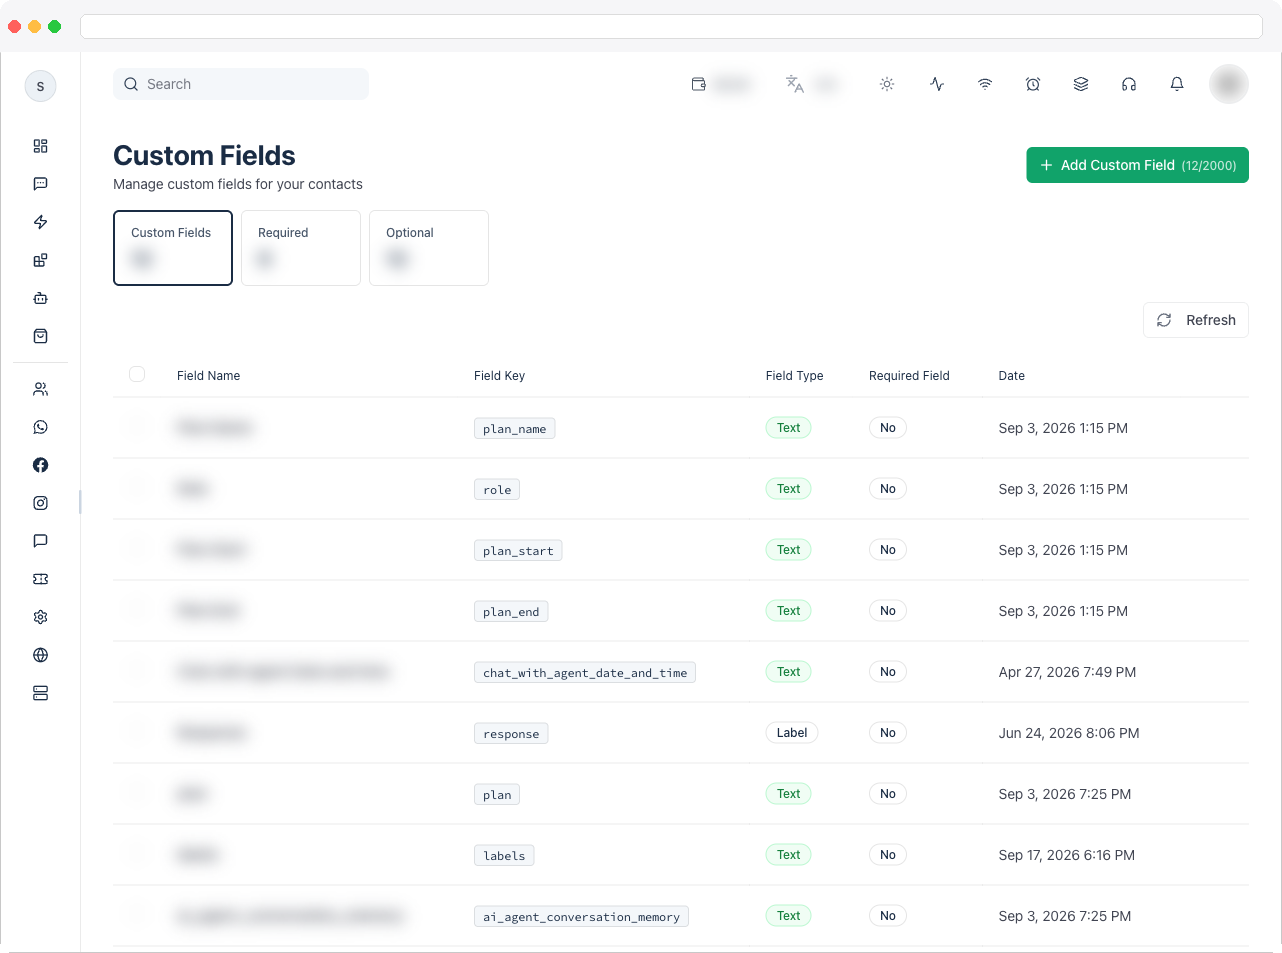Click the Field Key column header

[499, 376]
